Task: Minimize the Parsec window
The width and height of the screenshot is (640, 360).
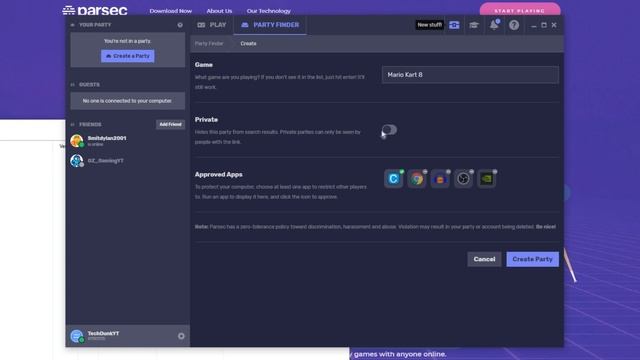Action: tap(533, 25)
